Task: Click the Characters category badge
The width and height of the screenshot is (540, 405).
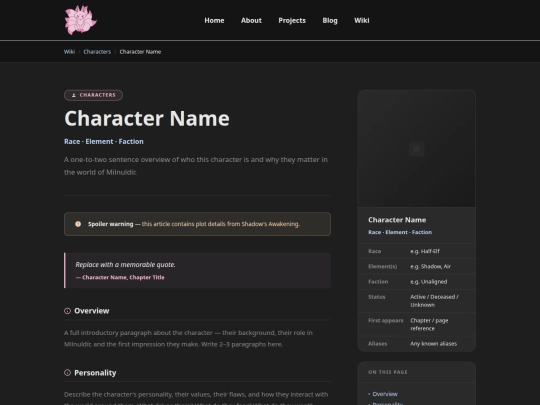Action: click(x=93, y=95)
